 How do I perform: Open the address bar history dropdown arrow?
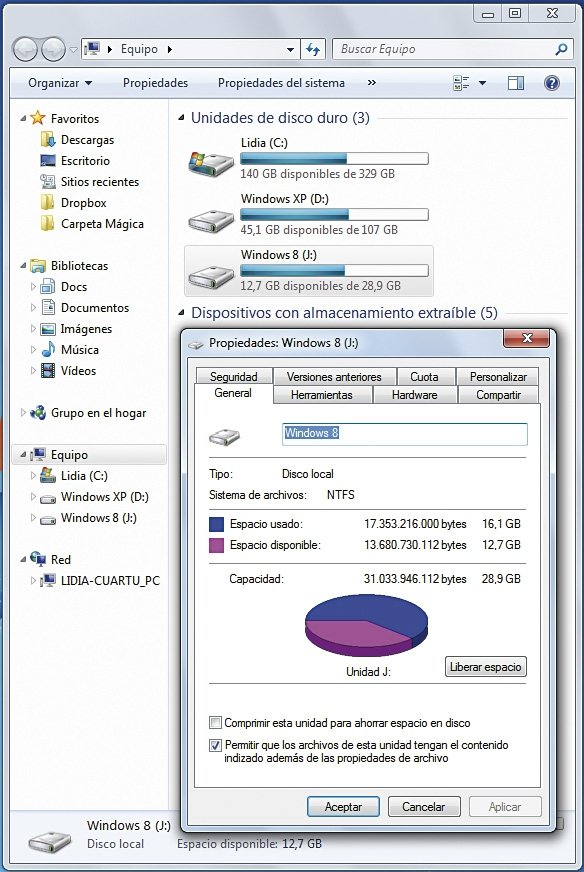290,49
